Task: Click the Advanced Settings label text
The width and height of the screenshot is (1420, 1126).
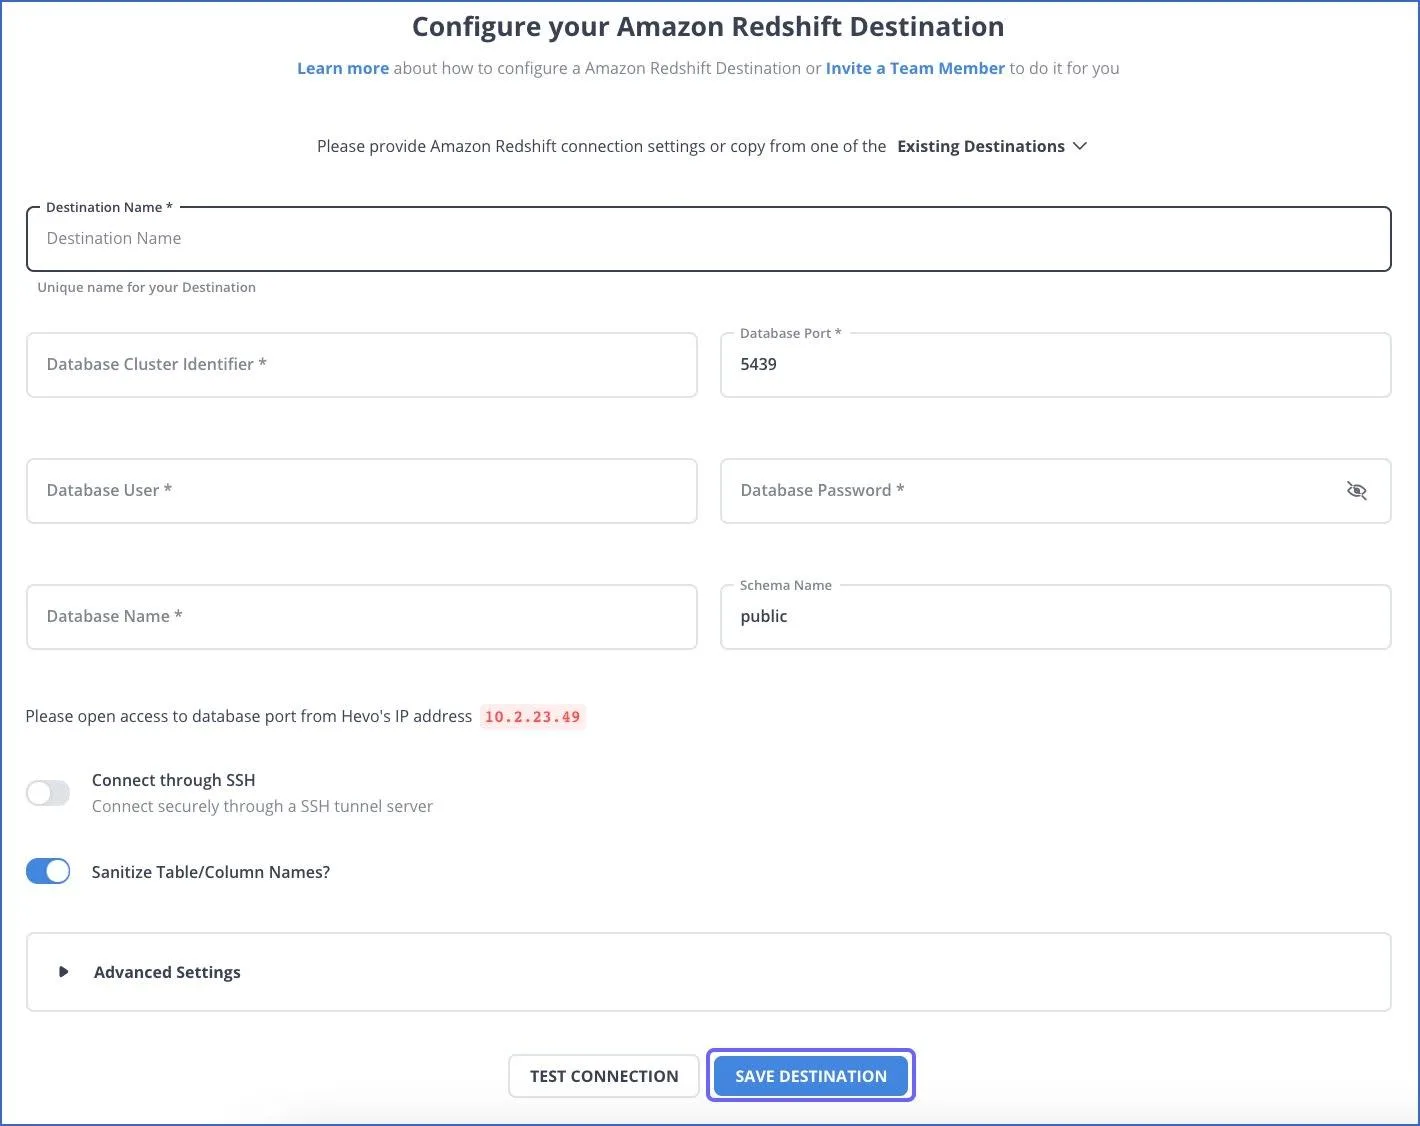Action: [x=167, y=972]
